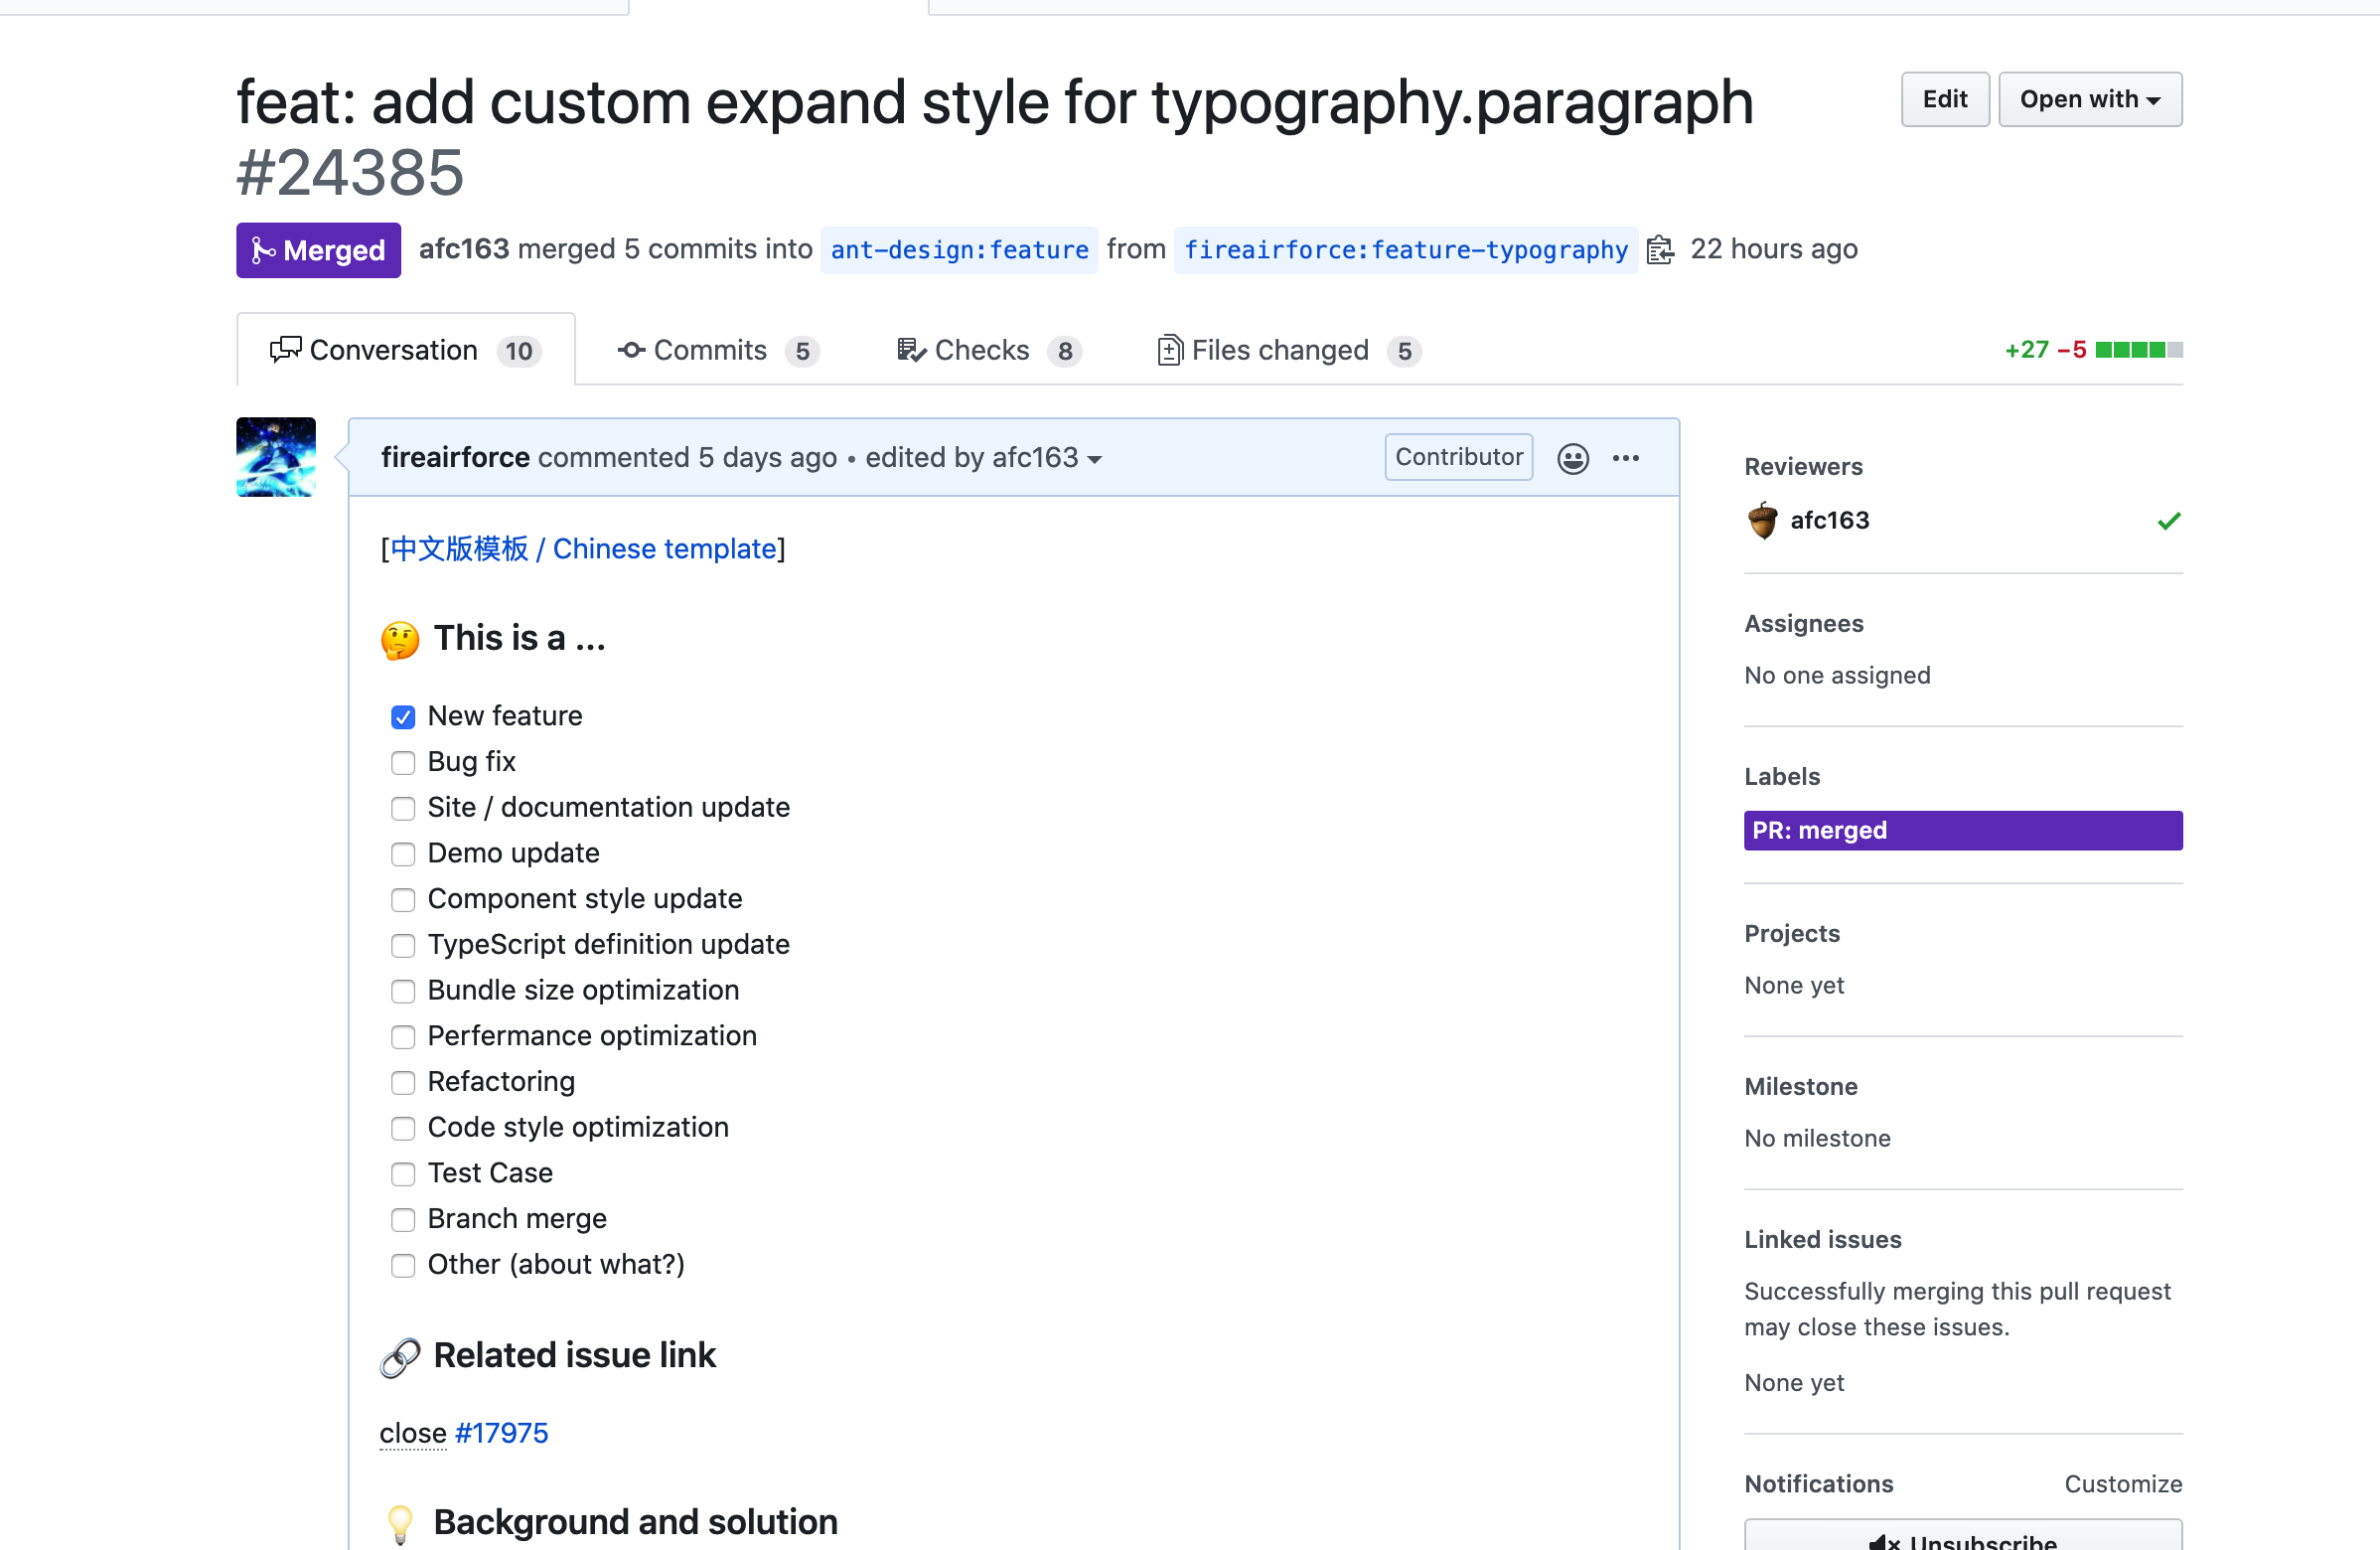Screen dimensions: 2380x1550
Task: Check the Bug fix checkbox
Action: pyautogui.click(x=403, y=763)
